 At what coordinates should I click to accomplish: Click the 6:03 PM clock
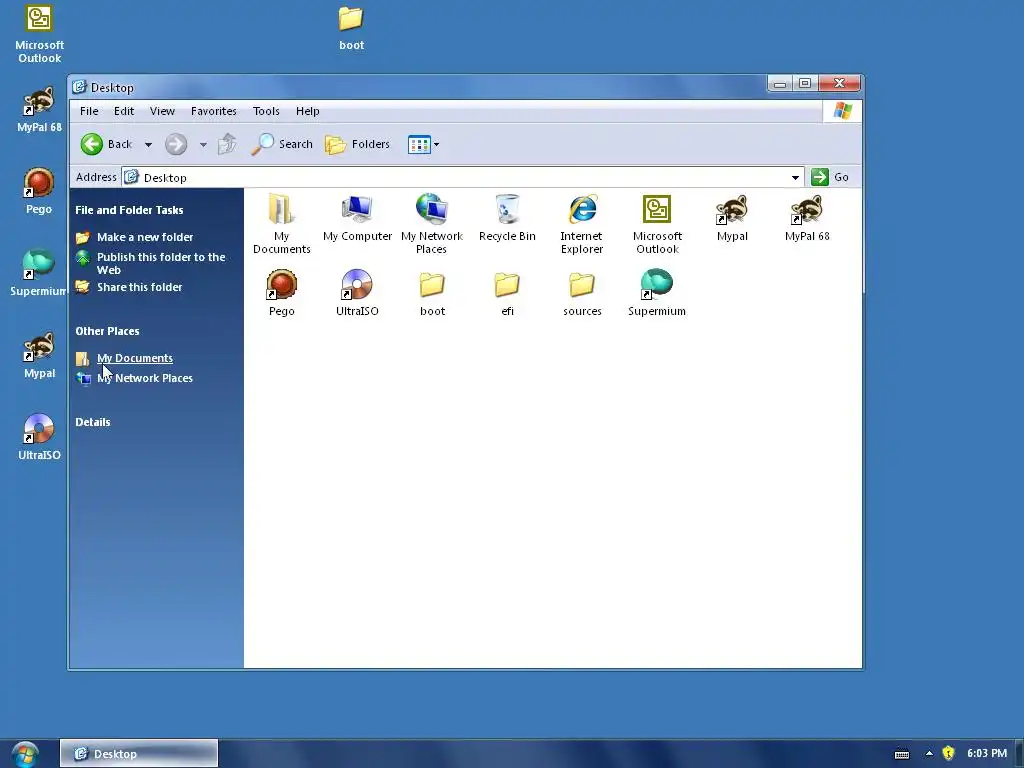pyautogui.click(x=987, y=754)
